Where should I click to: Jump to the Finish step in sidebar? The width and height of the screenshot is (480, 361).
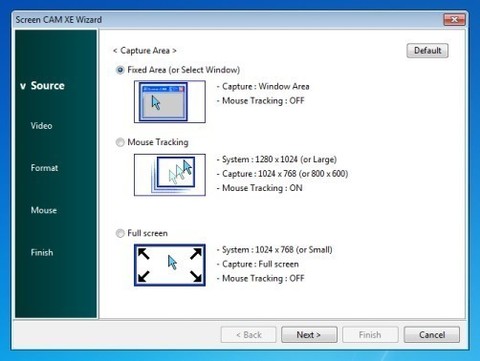pyautogui.click(x=42, y=252)
